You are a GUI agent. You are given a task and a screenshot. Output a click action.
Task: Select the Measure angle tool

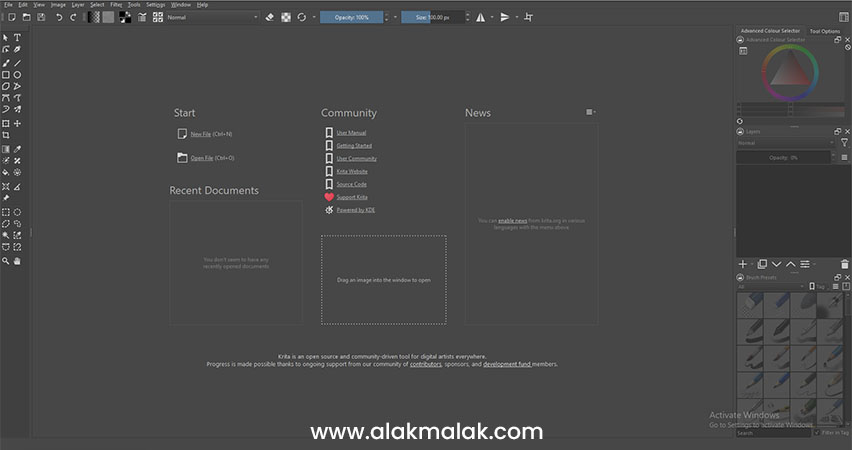click(17, 187)
